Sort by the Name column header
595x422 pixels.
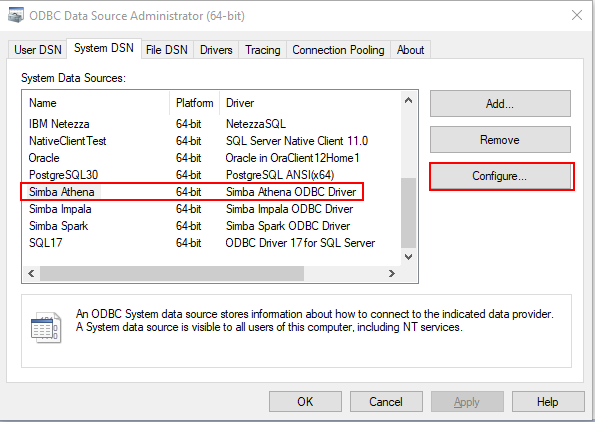point(96,103)
